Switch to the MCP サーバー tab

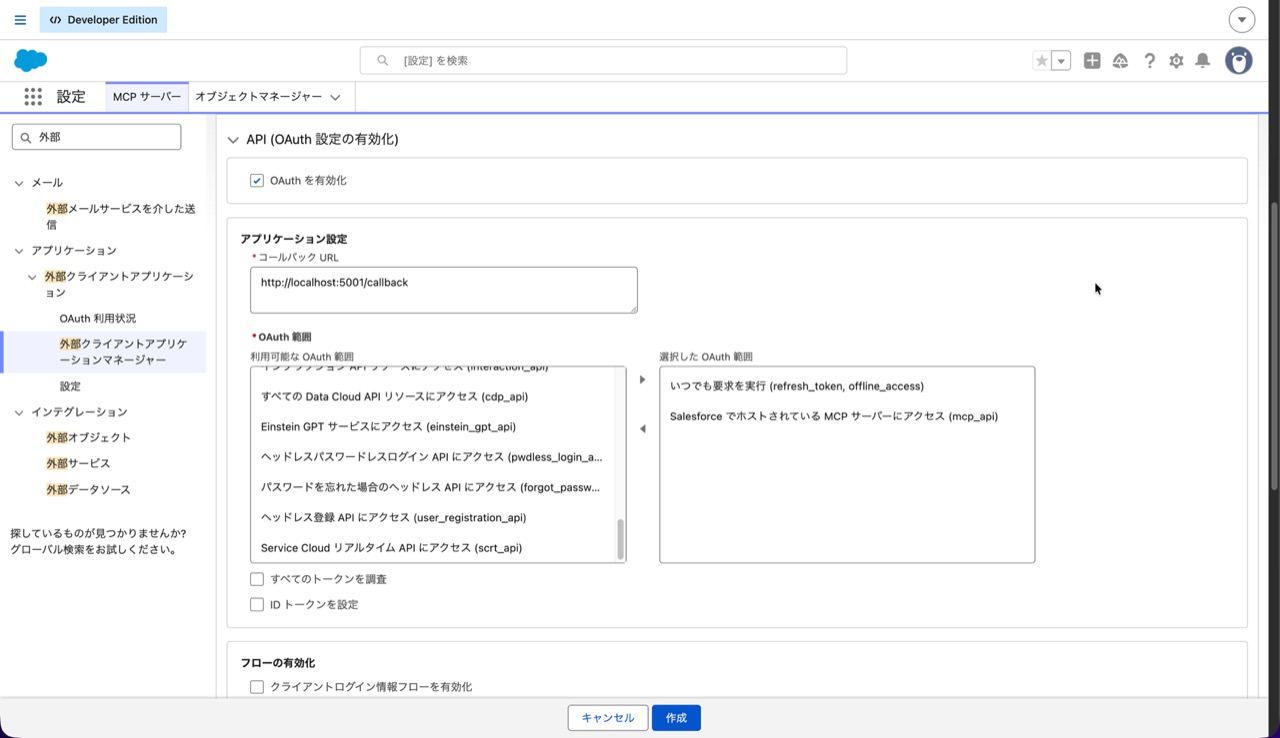(146, 97)
